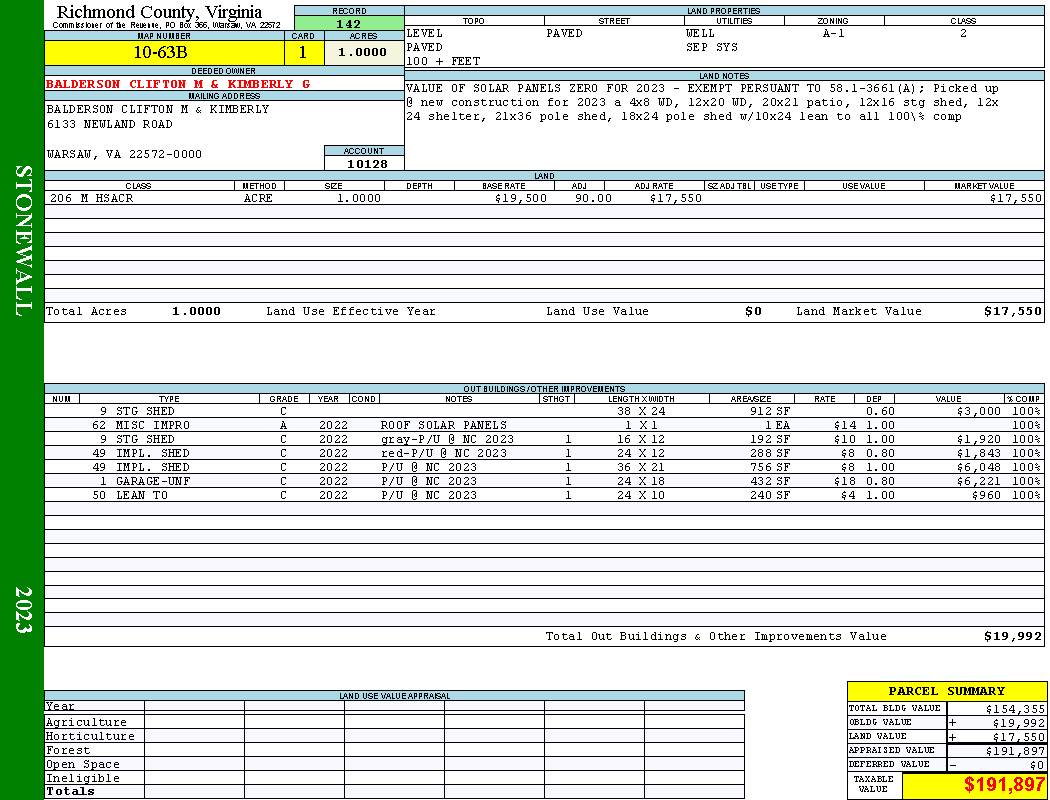Viewport: 1050px width, 800px height.
Task: Click WARSAW, VA 22572-0000 text
Action: point(124,155)
